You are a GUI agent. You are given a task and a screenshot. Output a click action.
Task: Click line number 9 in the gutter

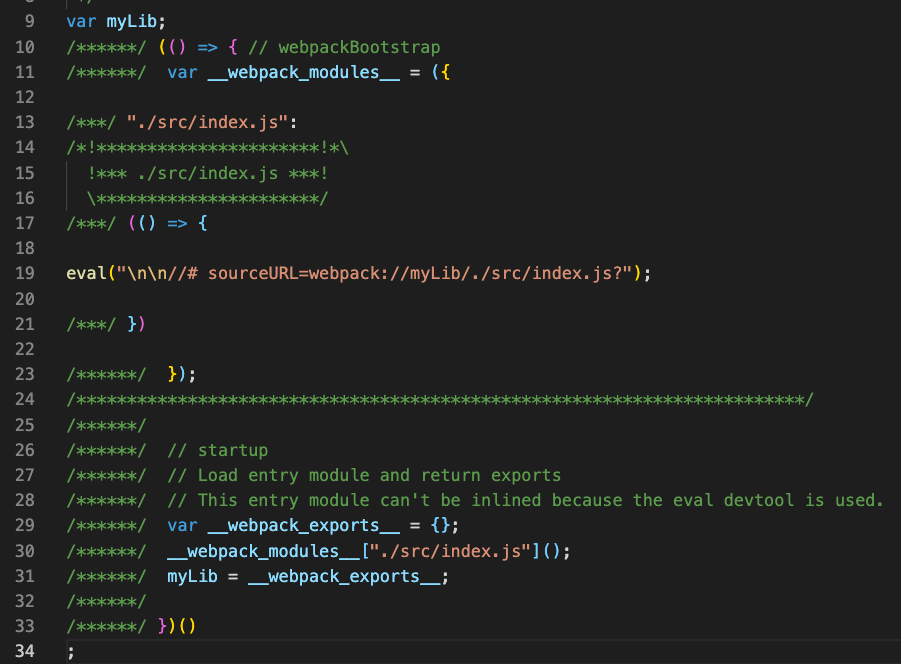pyautogui.click(x=28, y=21)
